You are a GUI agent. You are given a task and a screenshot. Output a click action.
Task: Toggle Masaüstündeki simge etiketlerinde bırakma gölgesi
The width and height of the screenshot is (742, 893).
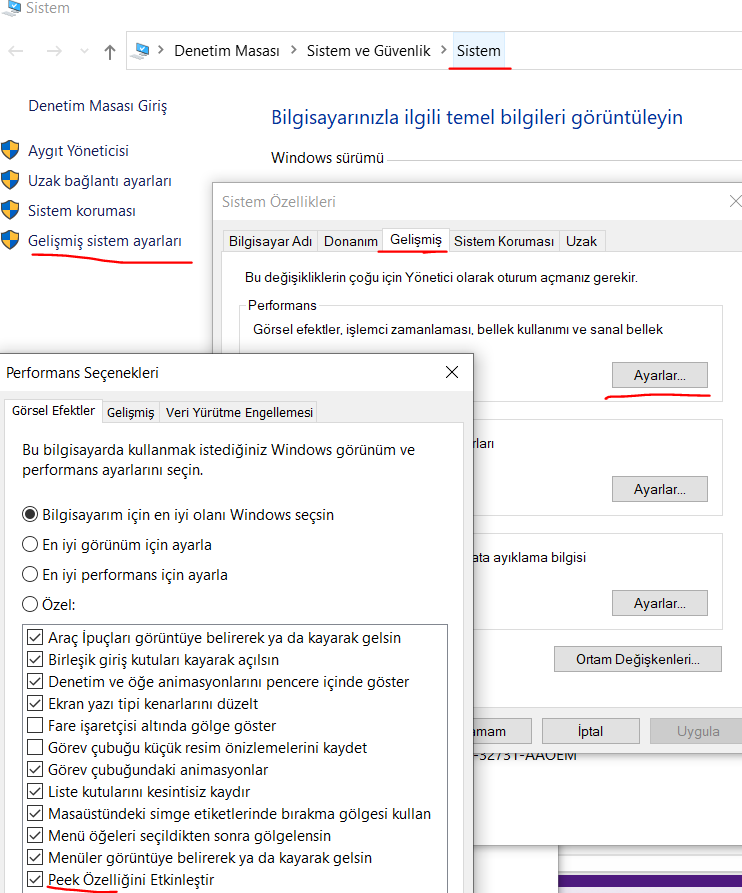tap(35, 813)
